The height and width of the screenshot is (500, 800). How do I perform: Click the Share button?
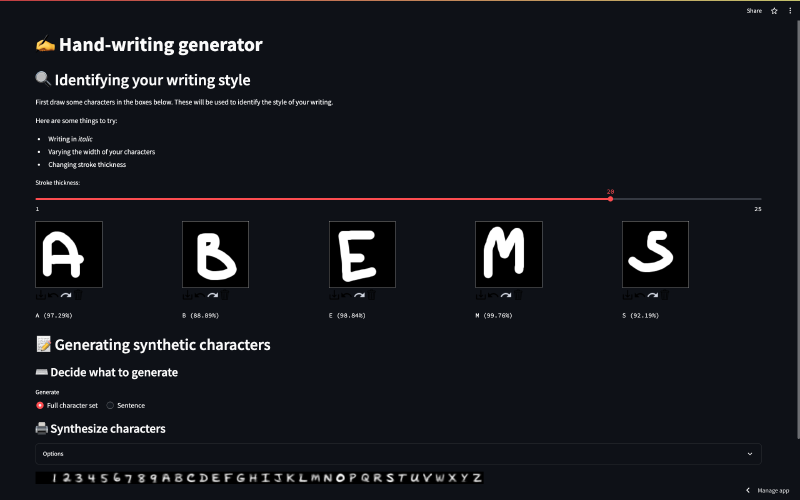pyautogui.click(x=754, y=10)
